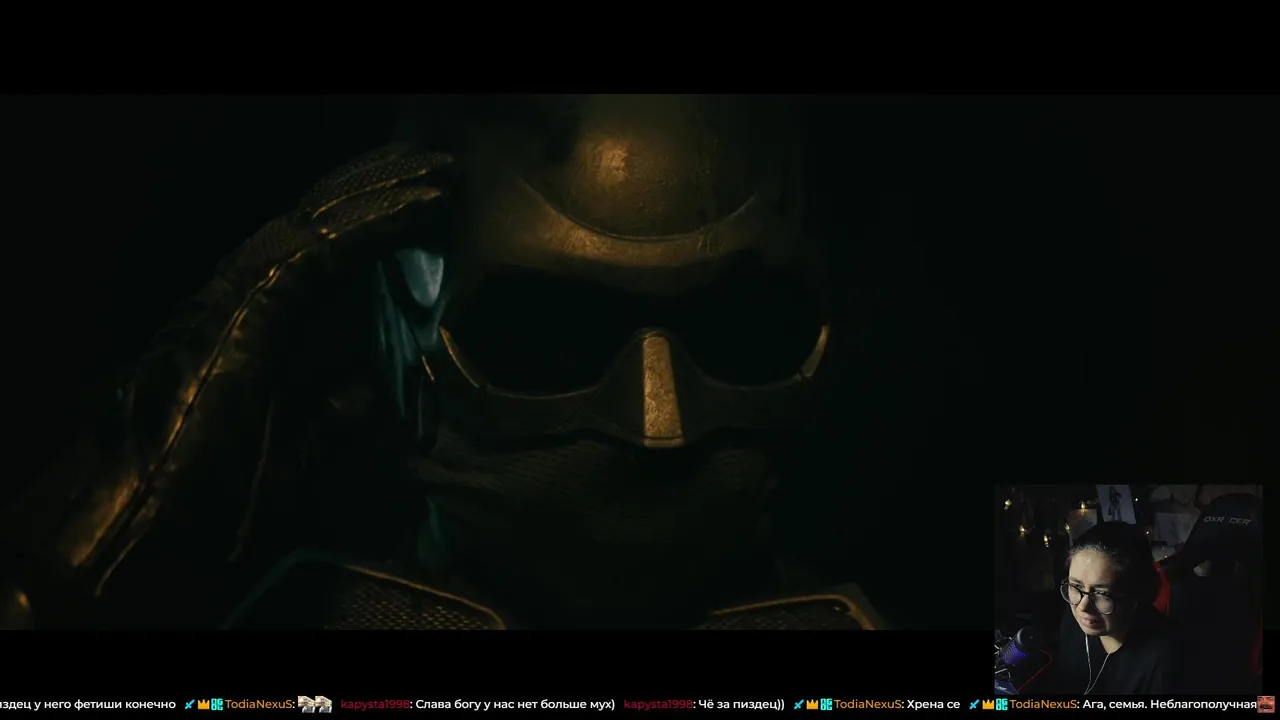Select the message 'Ага, семья. Неблагополучная'
The image size is (1280, 720).
1169,704
